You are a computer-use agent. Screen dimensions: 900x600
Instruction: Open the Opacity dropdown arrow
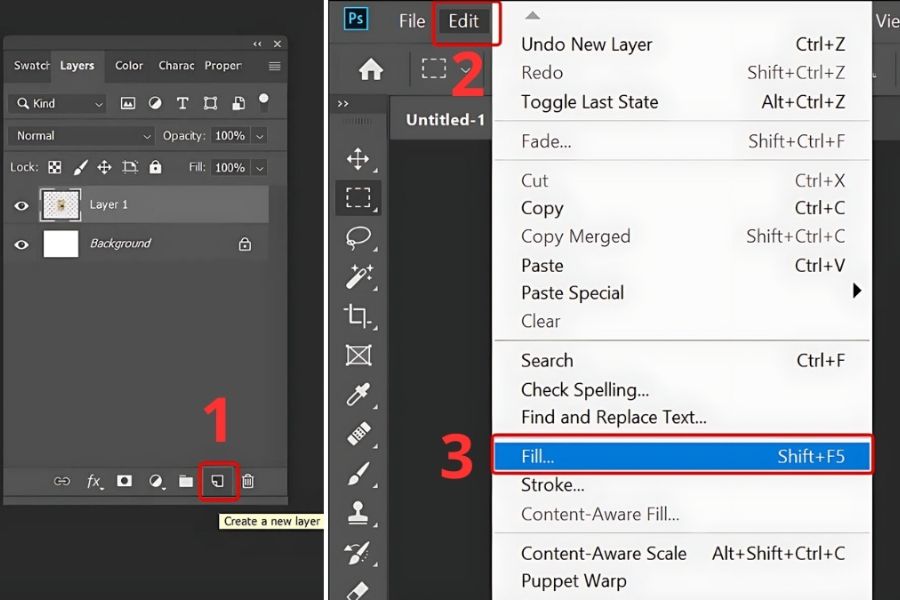pos(260,136)
